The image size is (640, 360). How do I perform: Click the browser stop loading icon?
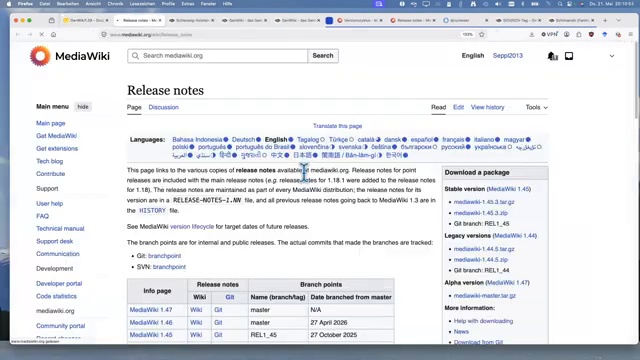tap(42, 35)
